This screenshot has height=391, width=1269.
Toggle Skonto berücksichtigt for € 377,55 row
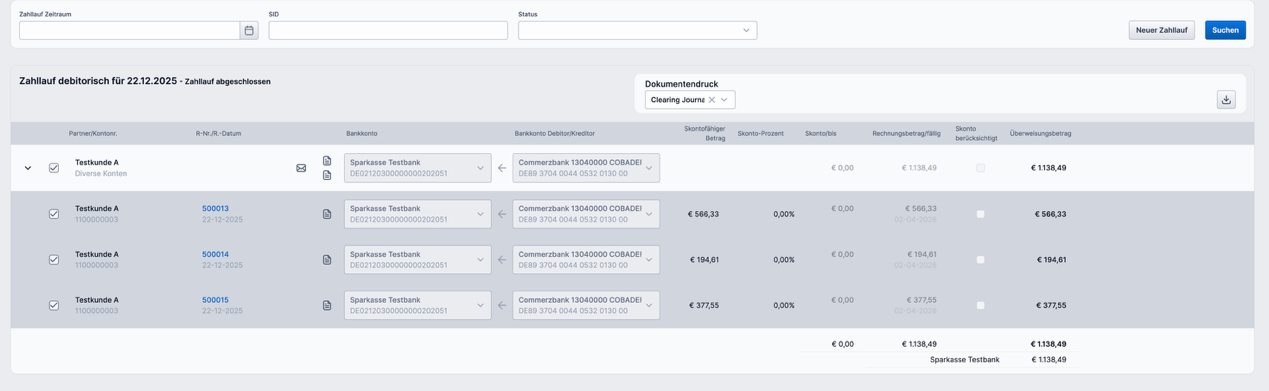(980, 305)
